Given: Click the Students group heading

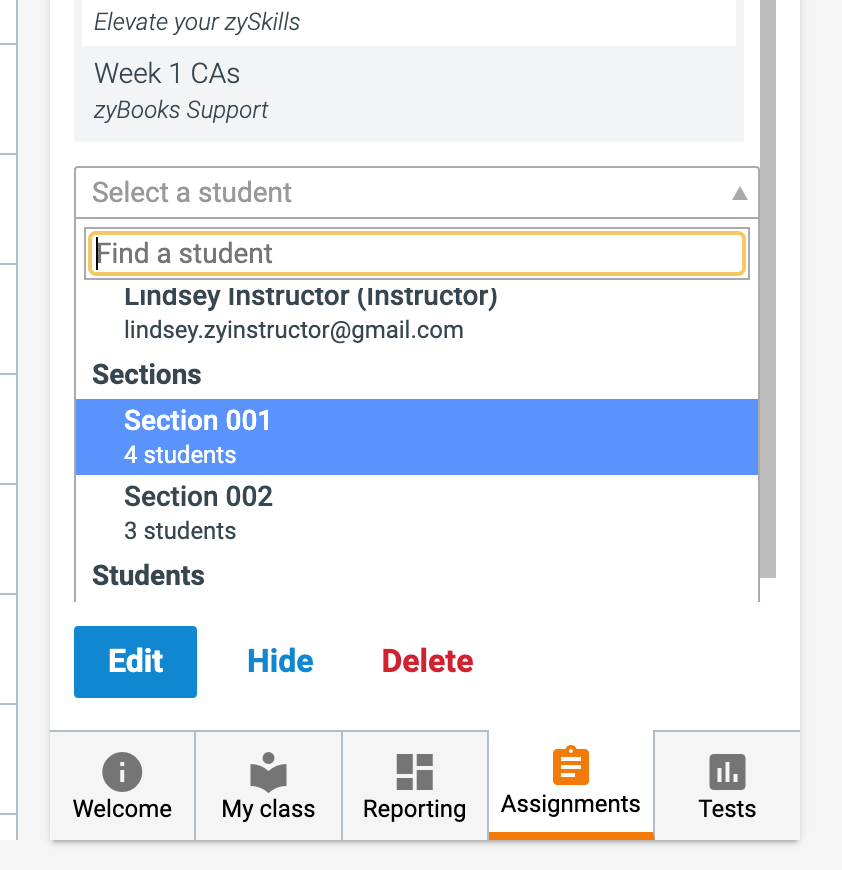Looking at the screenshot, I should (148, 575).
